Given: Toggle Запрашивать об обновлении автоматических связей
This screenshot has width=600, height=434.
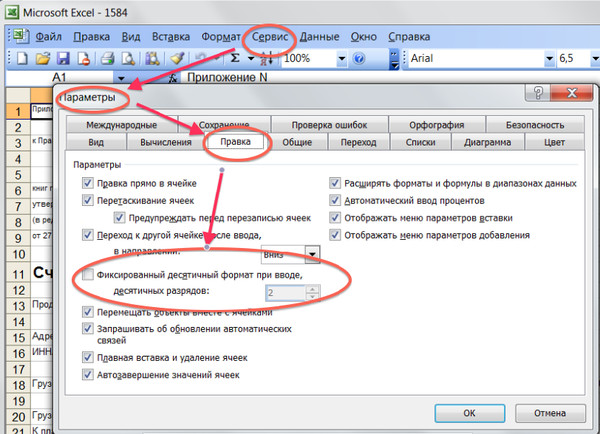Looking at the screenshot, I should pyautogui.click(x=88, y=329).
